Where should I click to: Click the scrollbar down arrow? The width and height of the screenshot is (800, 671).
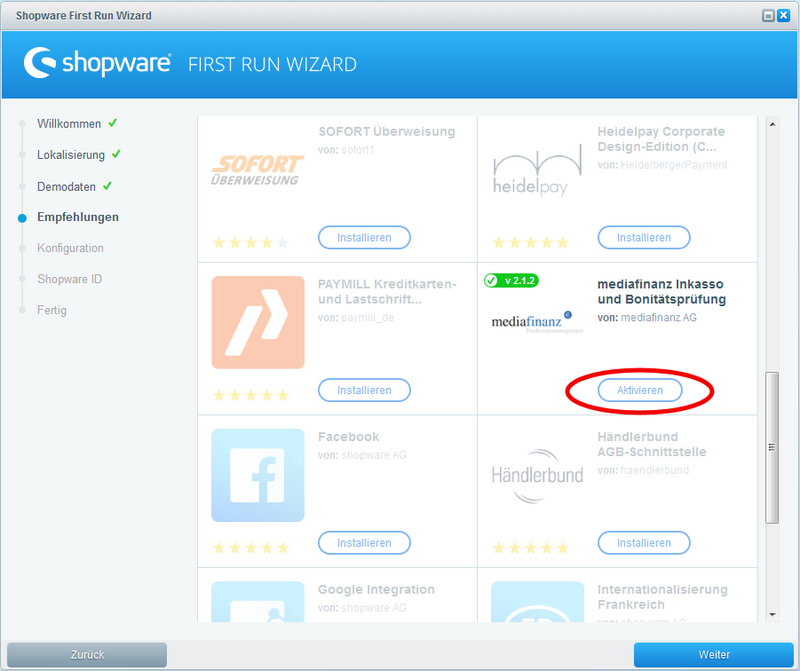pyautogui.click(x=772, y=615)
